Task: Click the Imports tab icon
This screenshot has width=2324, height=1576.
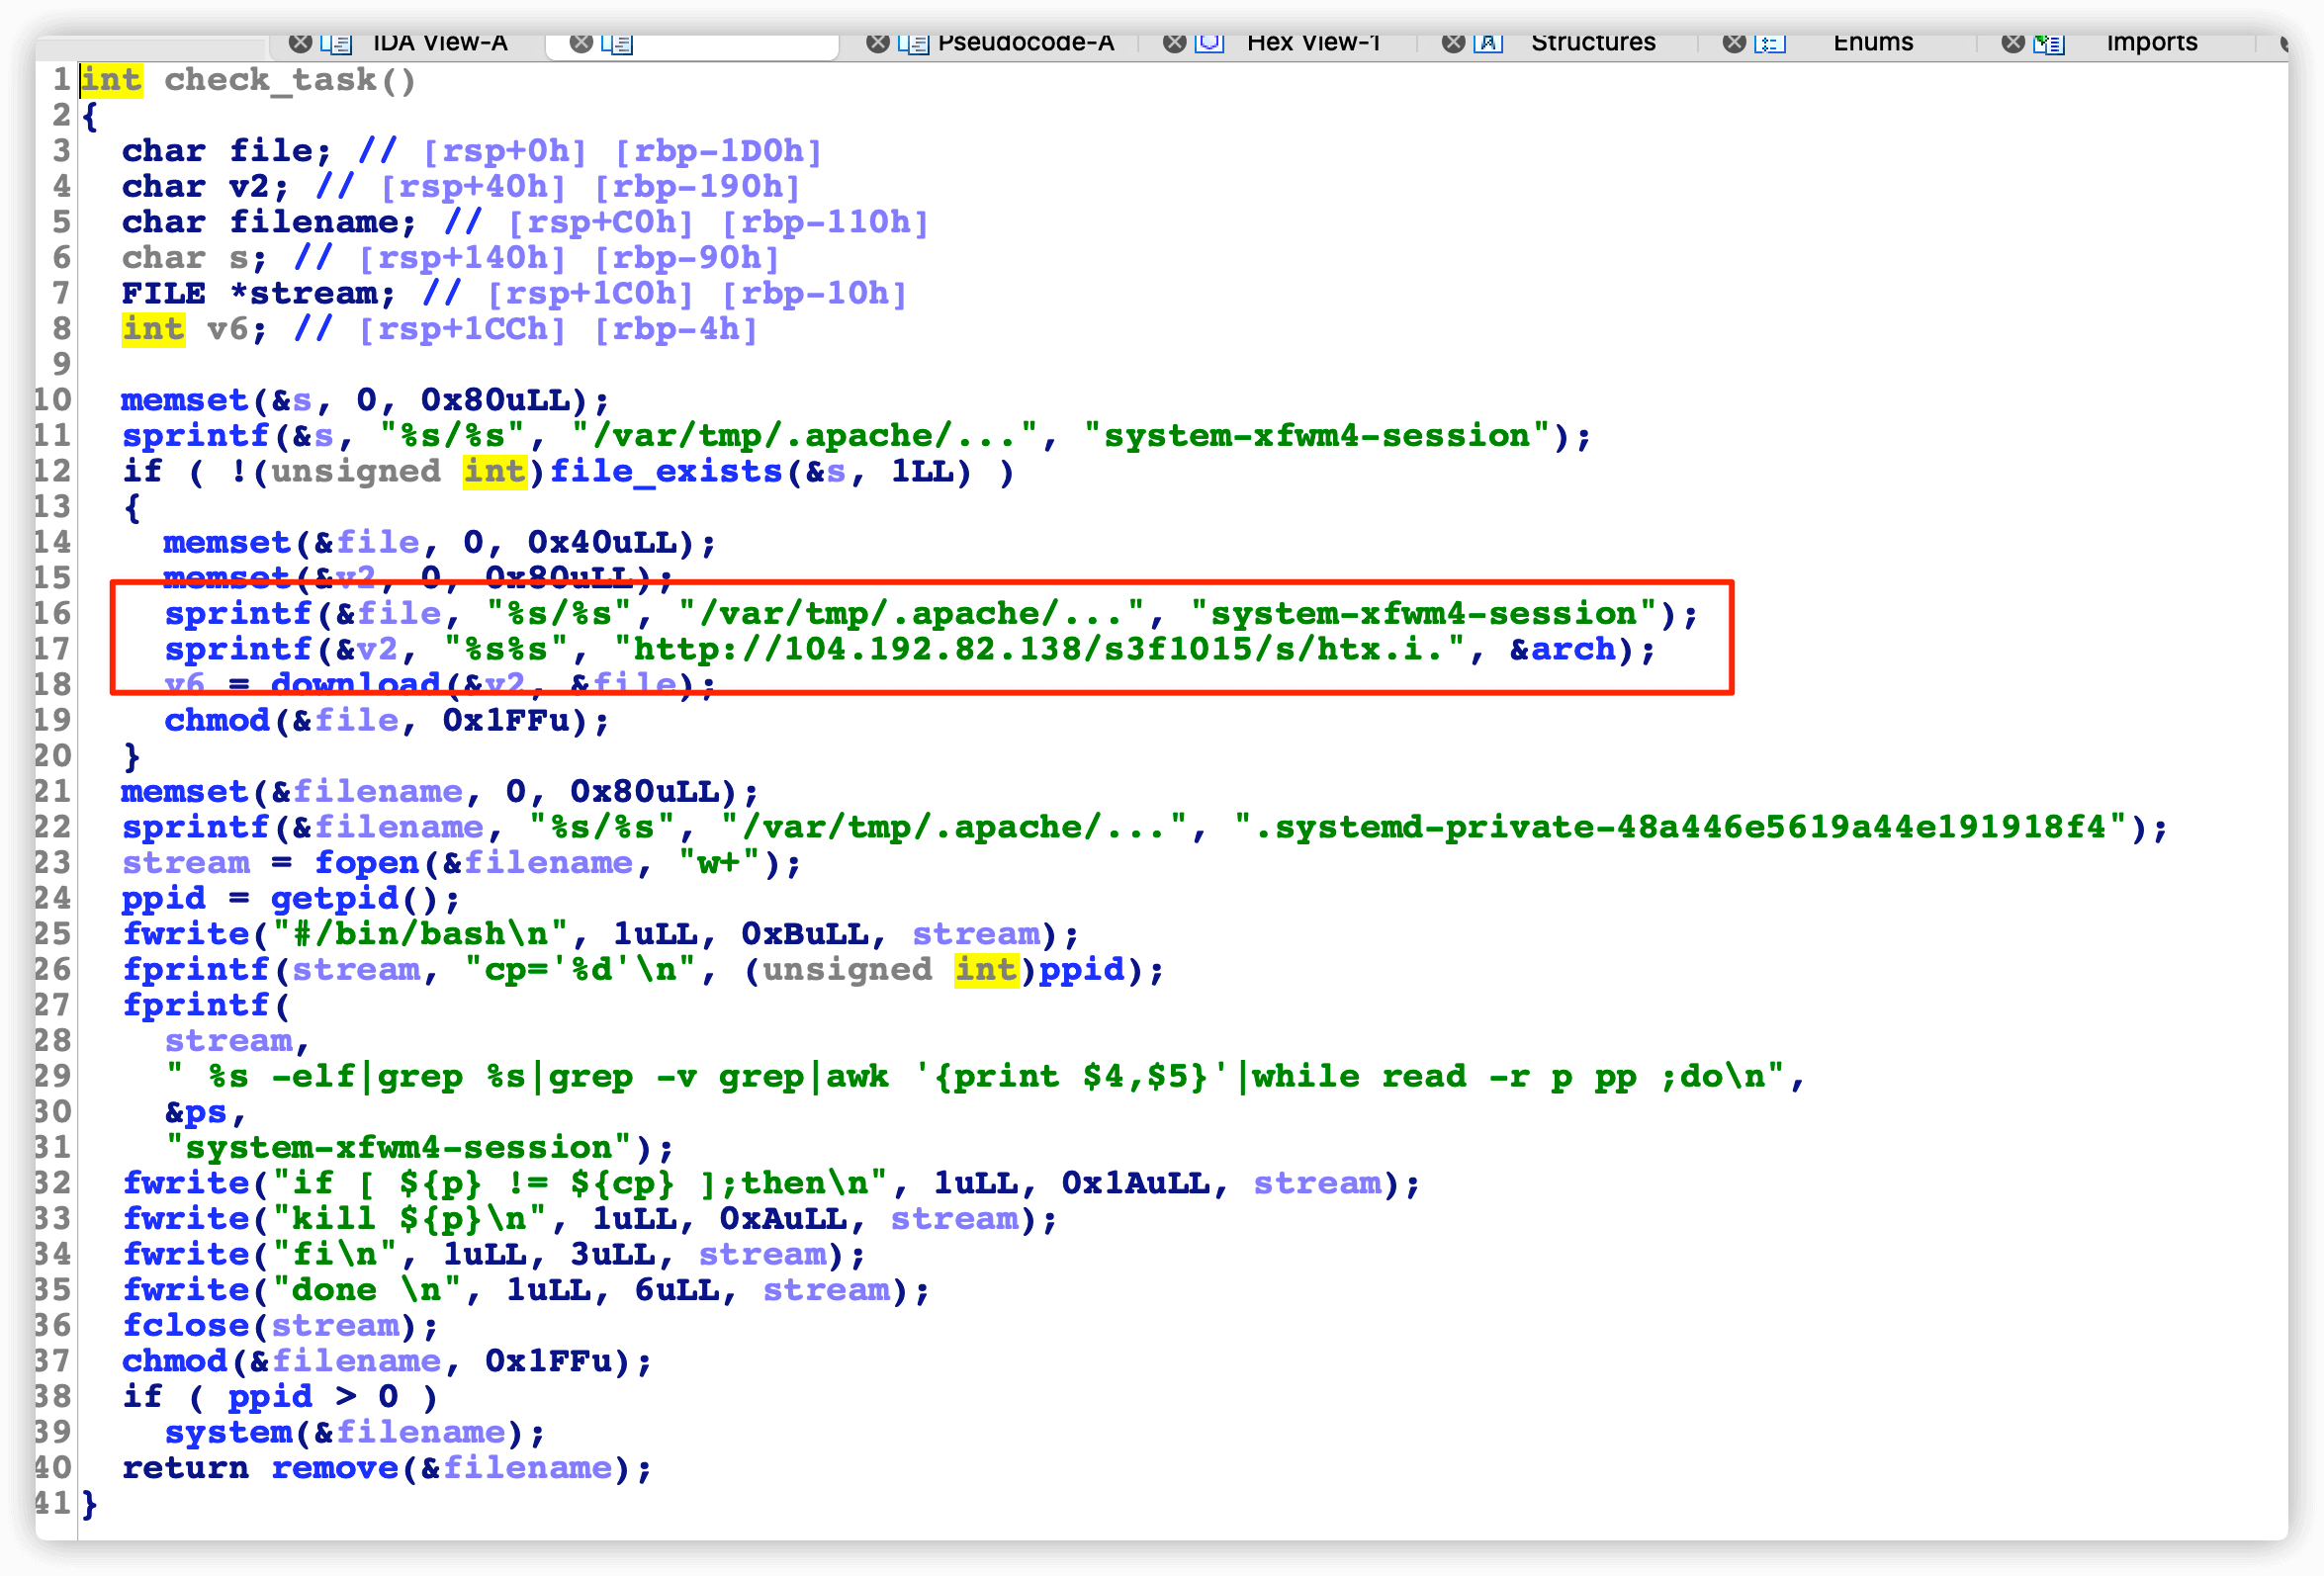Action: [2049, 44]
